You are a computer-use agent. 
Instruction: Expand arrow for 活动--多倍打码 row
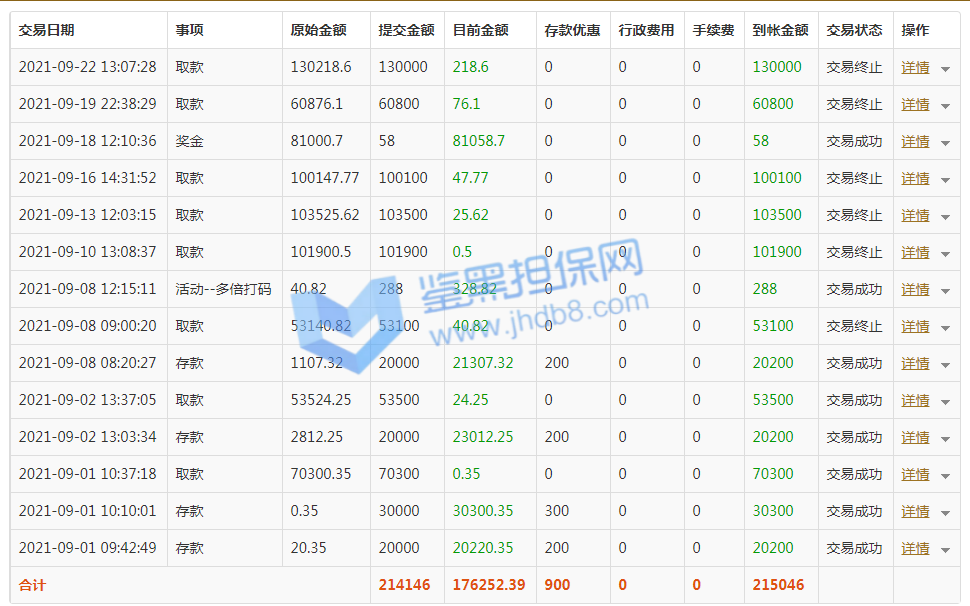tap(945, 291)
